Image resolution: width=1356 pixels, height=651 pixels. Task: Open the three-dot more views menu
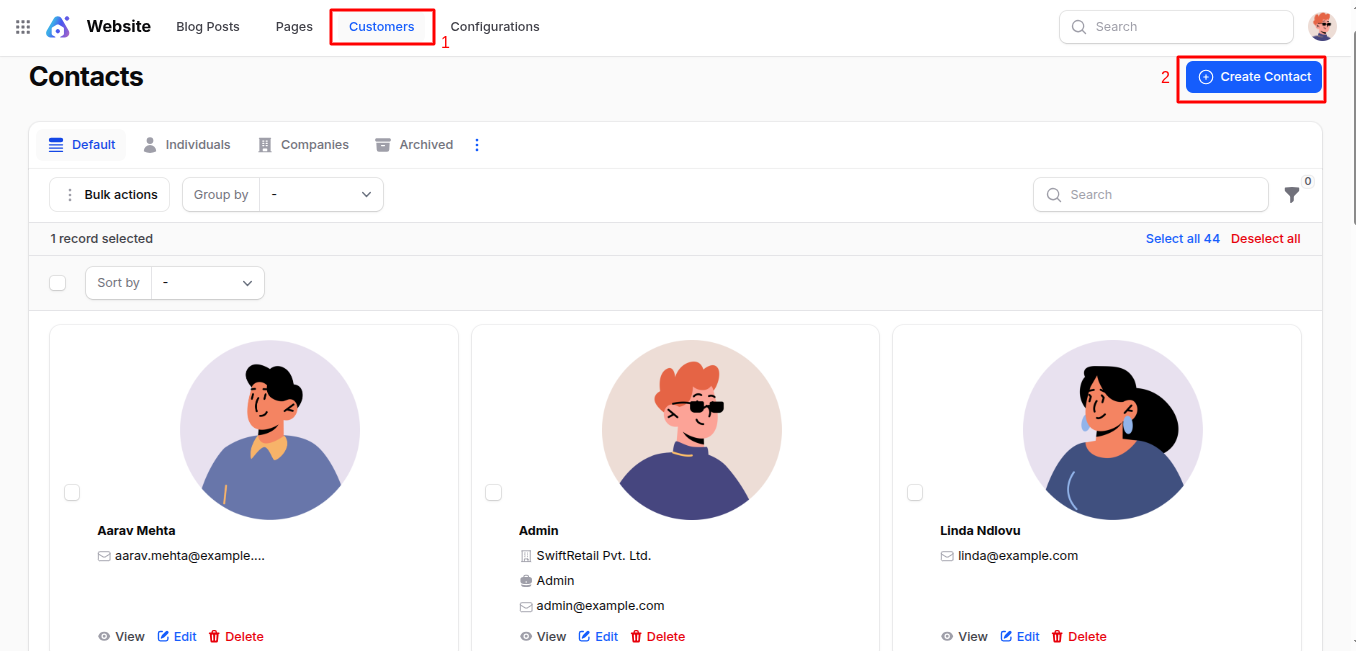coord(476,145)
